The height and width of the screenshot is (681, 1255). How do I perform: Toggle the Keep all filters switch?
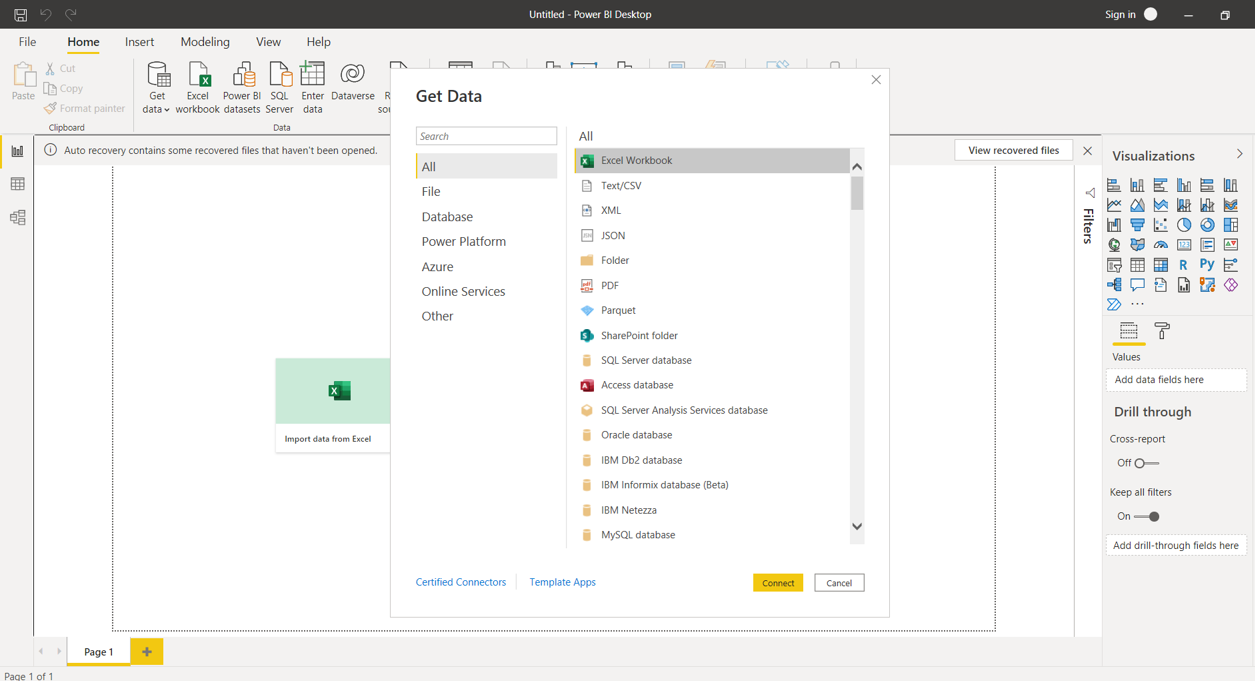1147,517
